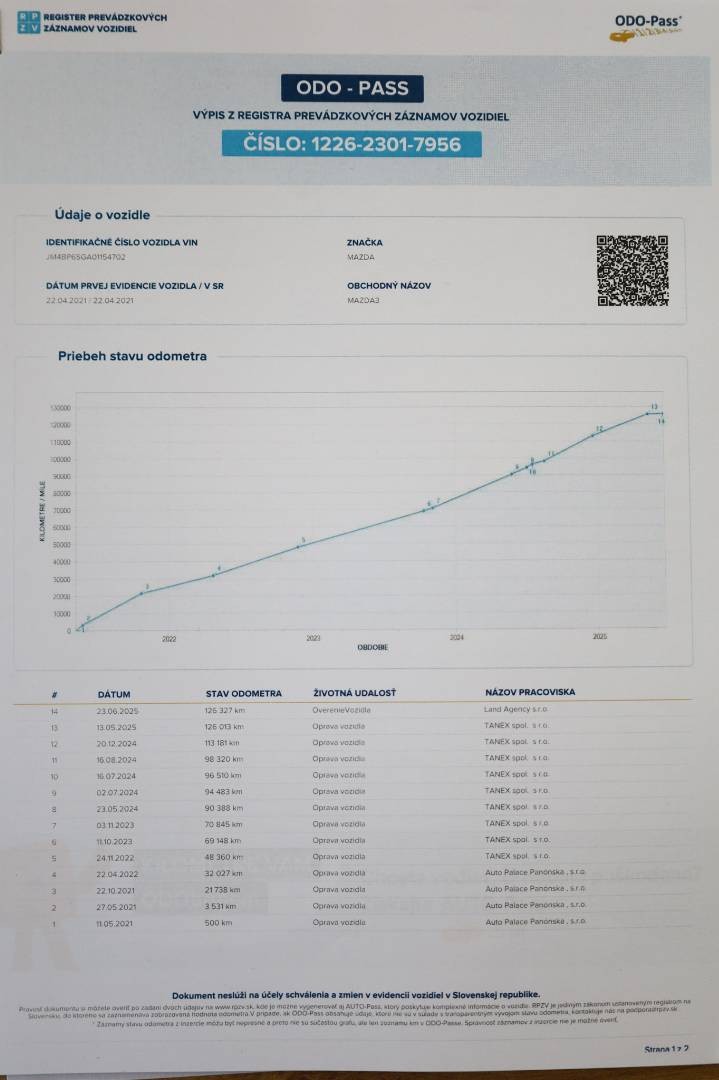Click the 'Údaje o vozidle' section heading
This screenshot has height=1080, width=719.
click(102, 215)
